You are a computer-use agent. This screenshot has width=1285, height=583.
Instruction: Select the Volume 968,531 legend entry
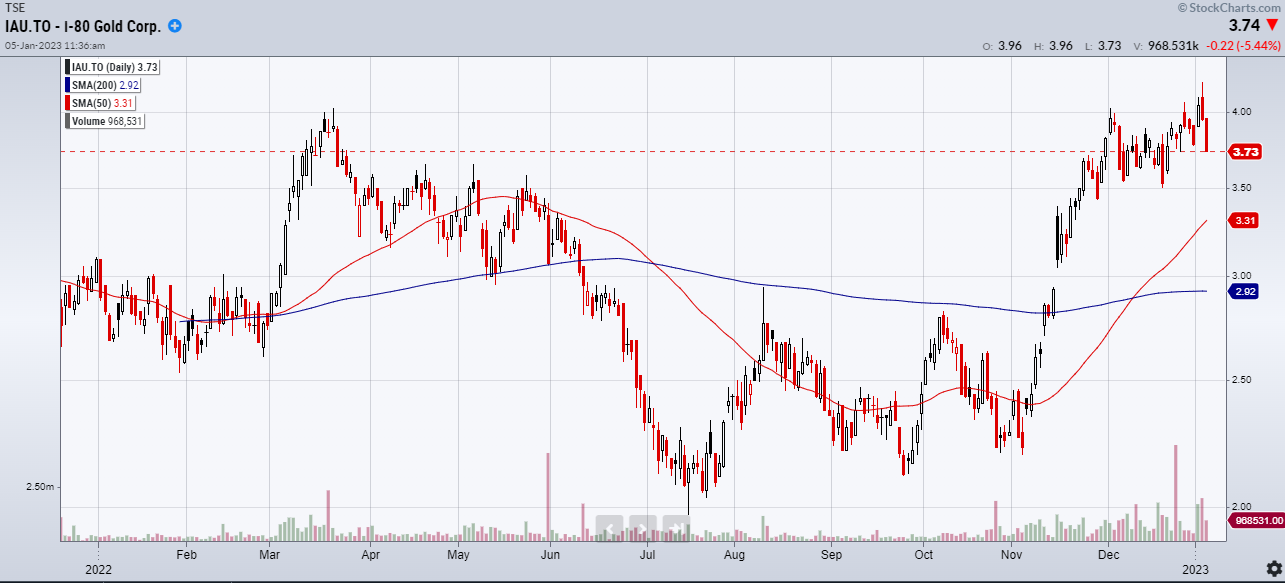(x=106, y=121)
